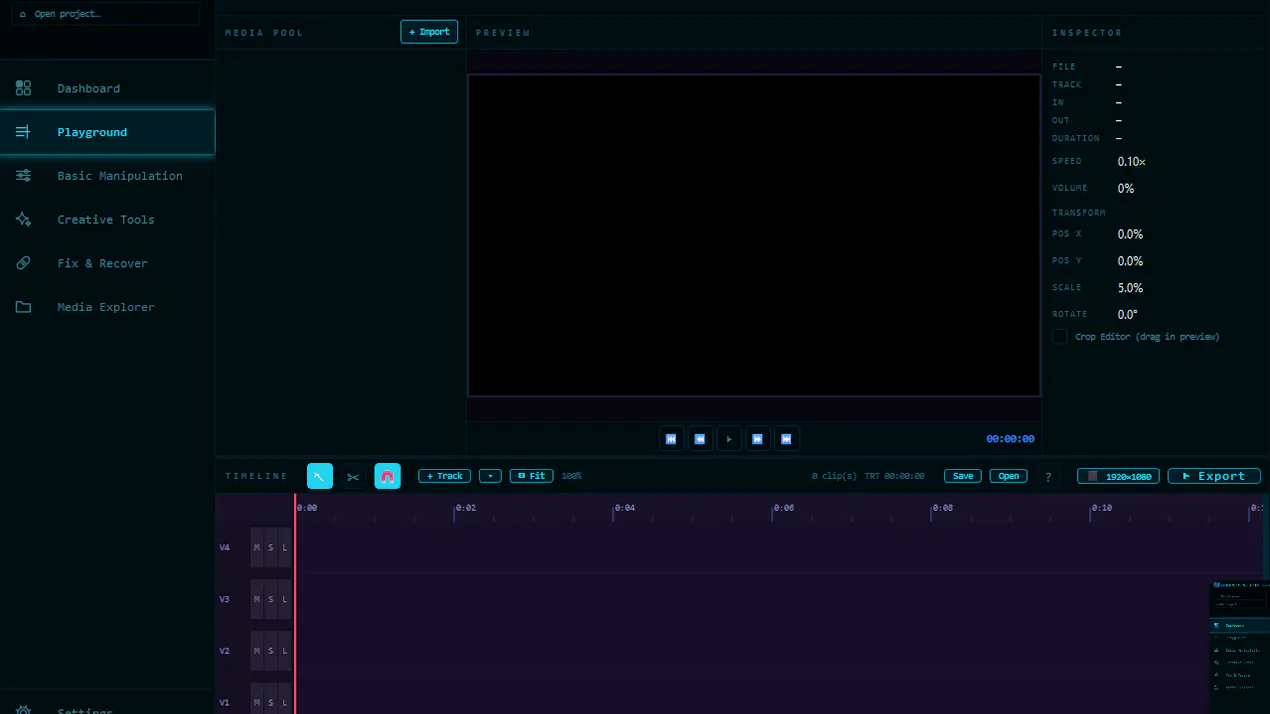Mute track V2
This screenshot has width=1270, height=714.
tap(257, 651)
